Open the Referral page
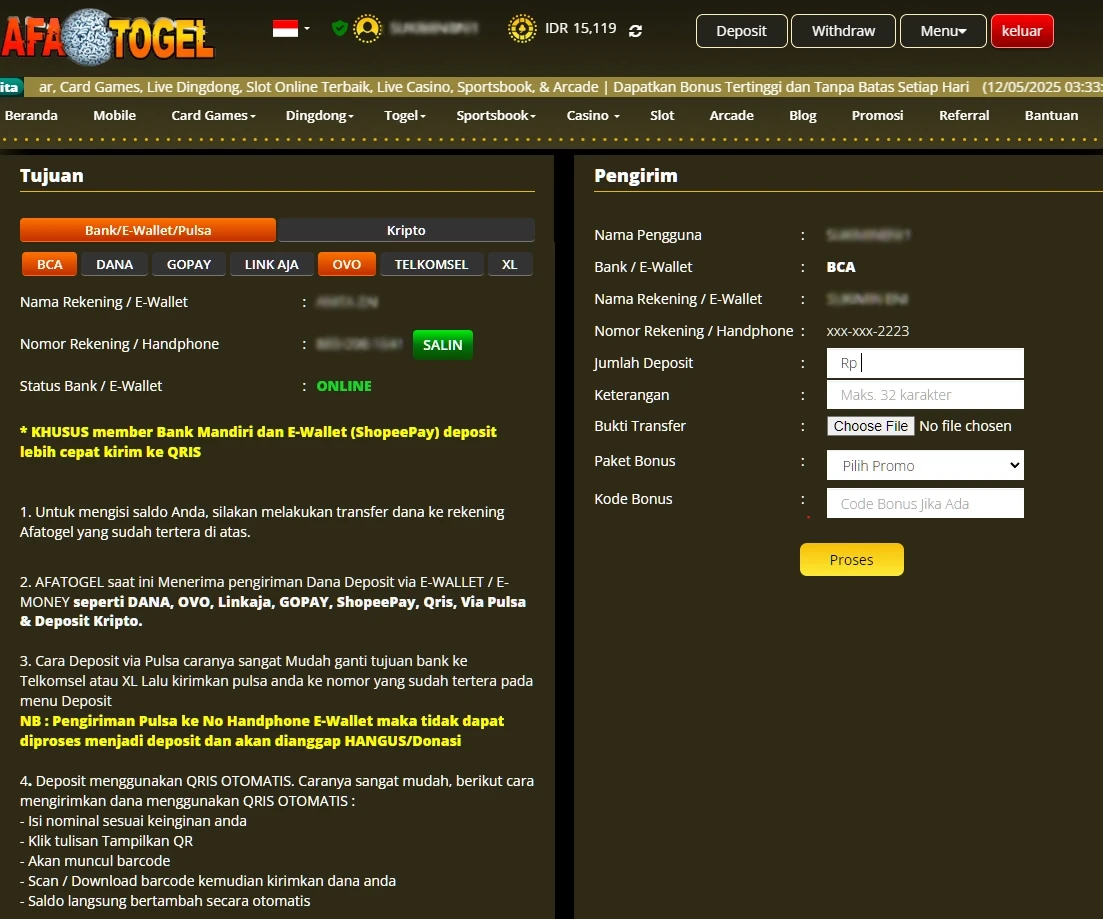 964,115
